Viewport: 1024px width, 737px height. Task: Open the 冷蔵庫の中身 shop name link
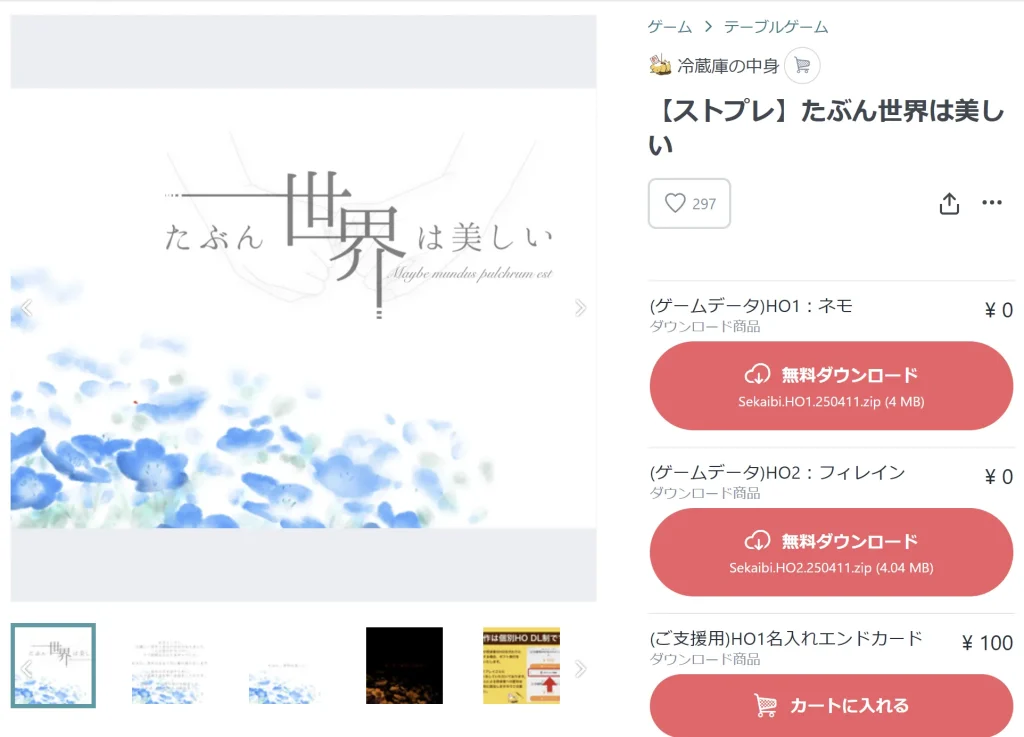tap(728, 66)
